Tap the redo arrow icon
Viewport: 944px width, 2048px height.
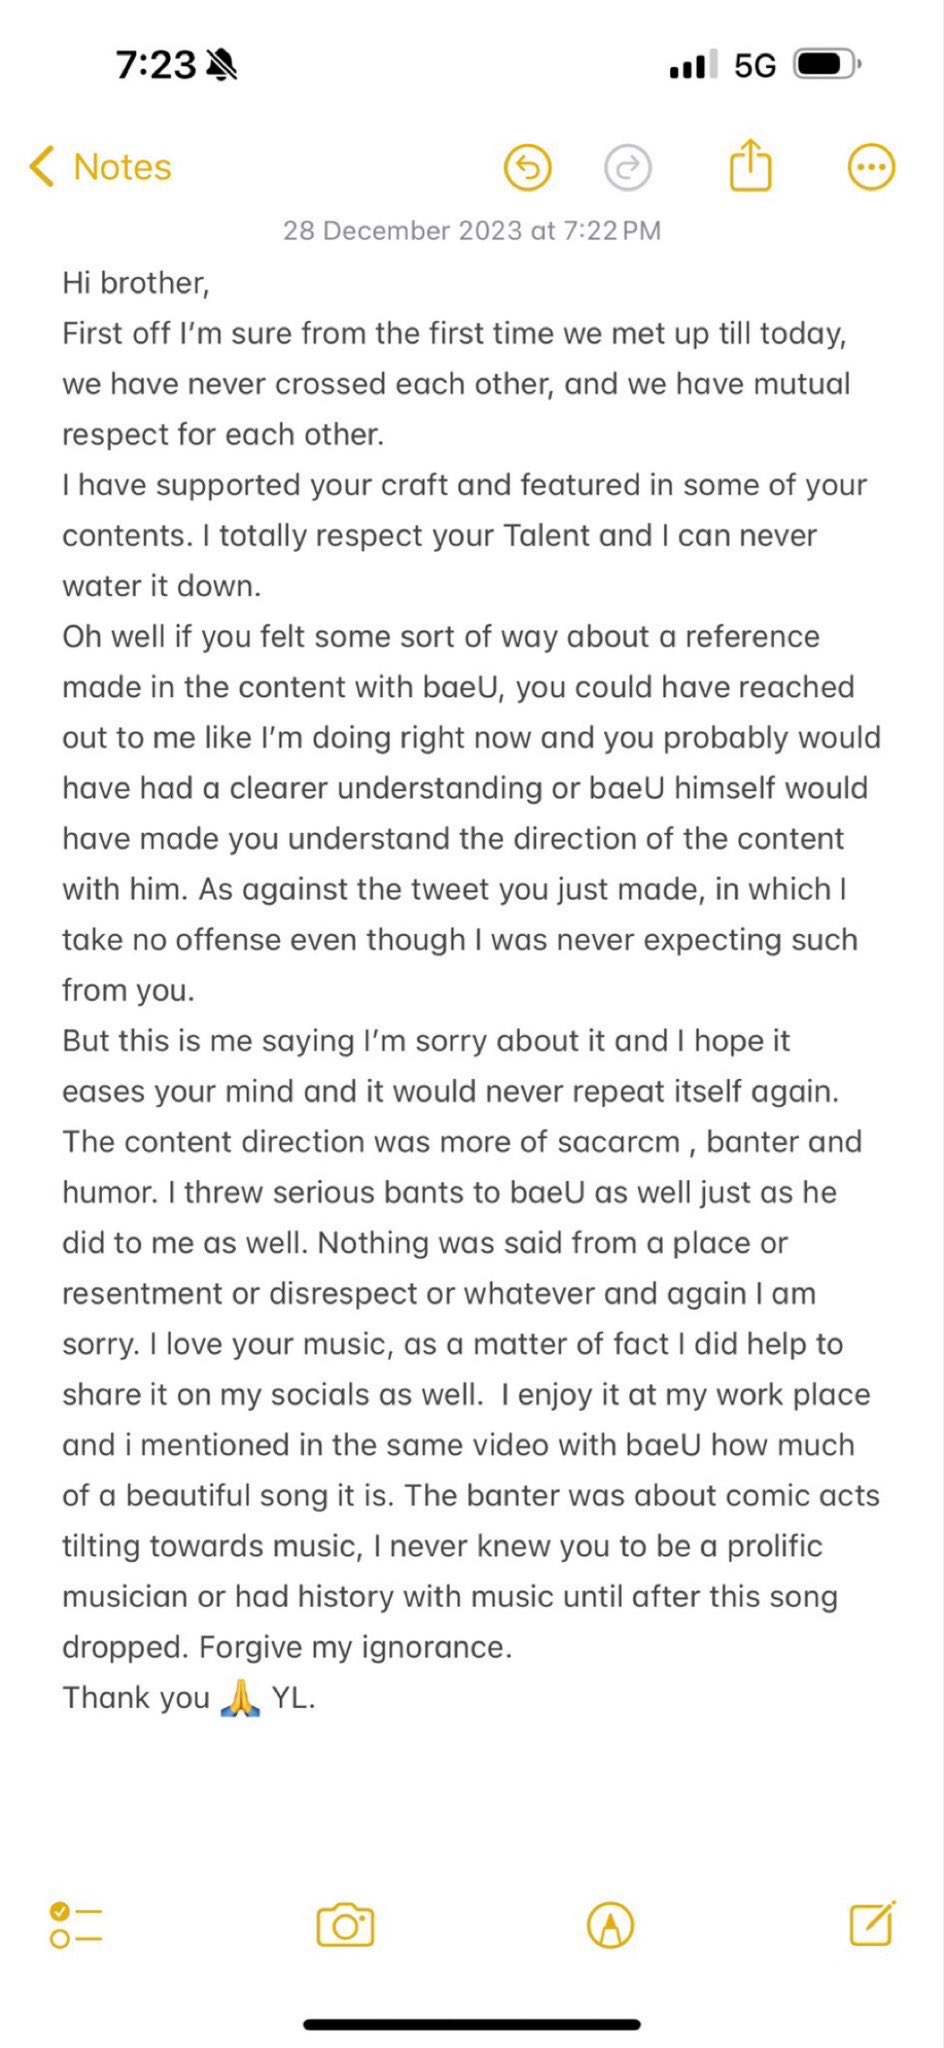[627, 168]
